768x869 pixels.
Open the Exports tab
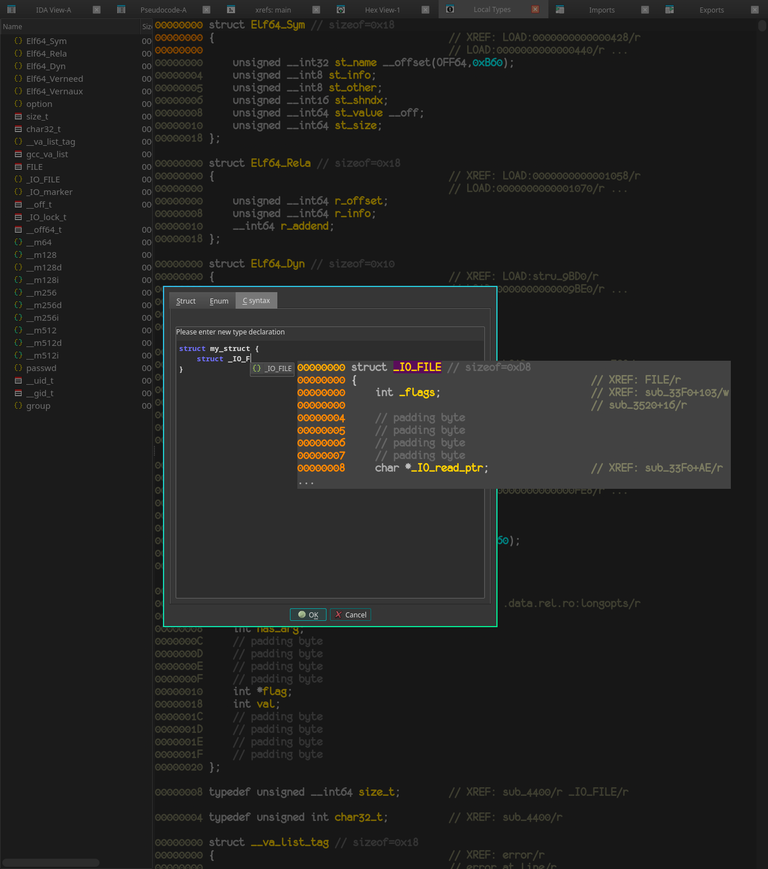pos(711,9)
